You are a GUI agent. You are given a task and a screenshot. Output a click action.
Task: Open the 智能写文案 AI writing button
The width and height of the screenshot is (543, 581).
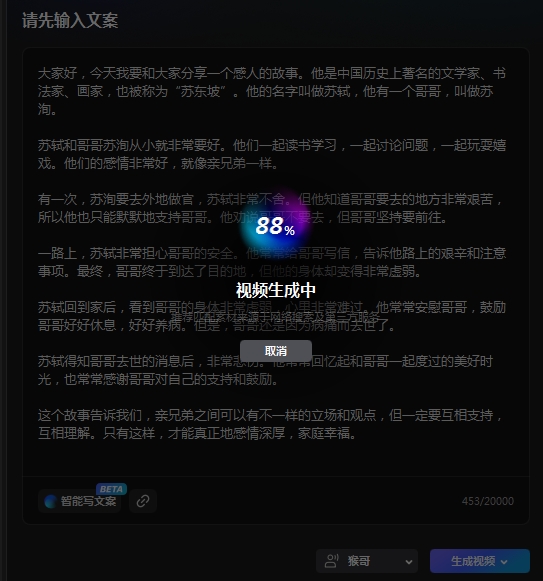click(x=80, y=501)
